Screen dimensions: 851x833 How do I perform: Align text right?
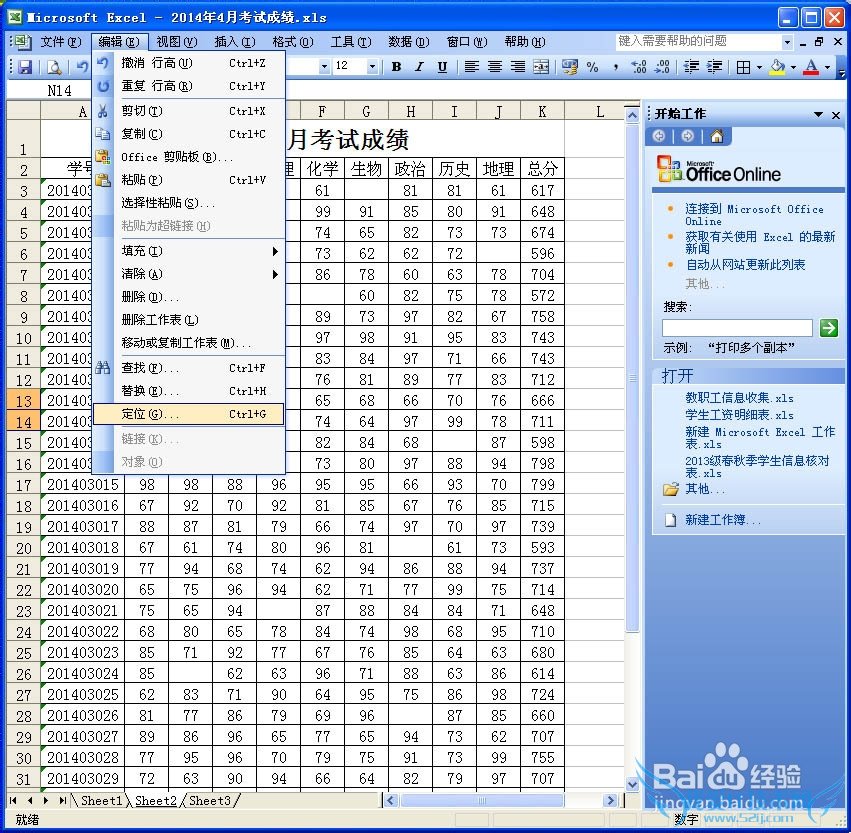tap(518, 67)
